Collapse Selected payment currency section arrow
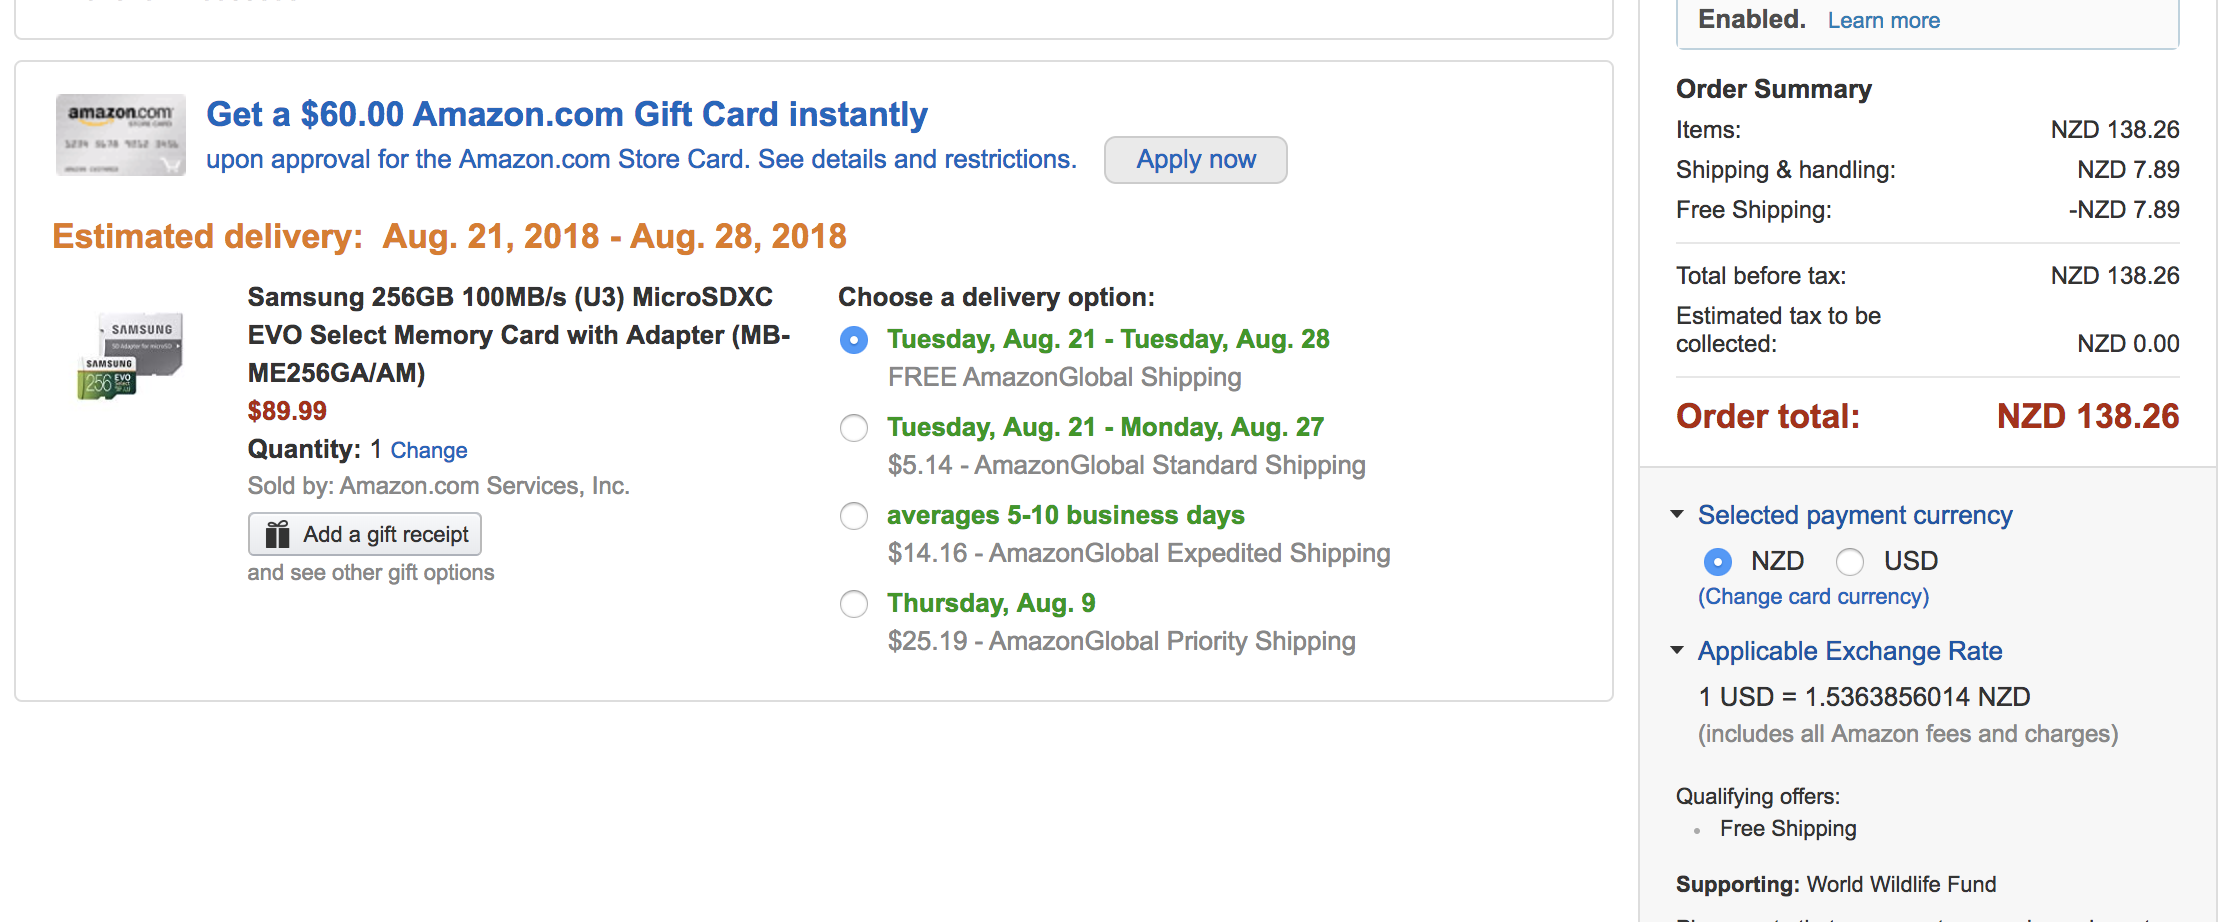The width and height of the screenshot is (2238, 922). (1677, 514)
